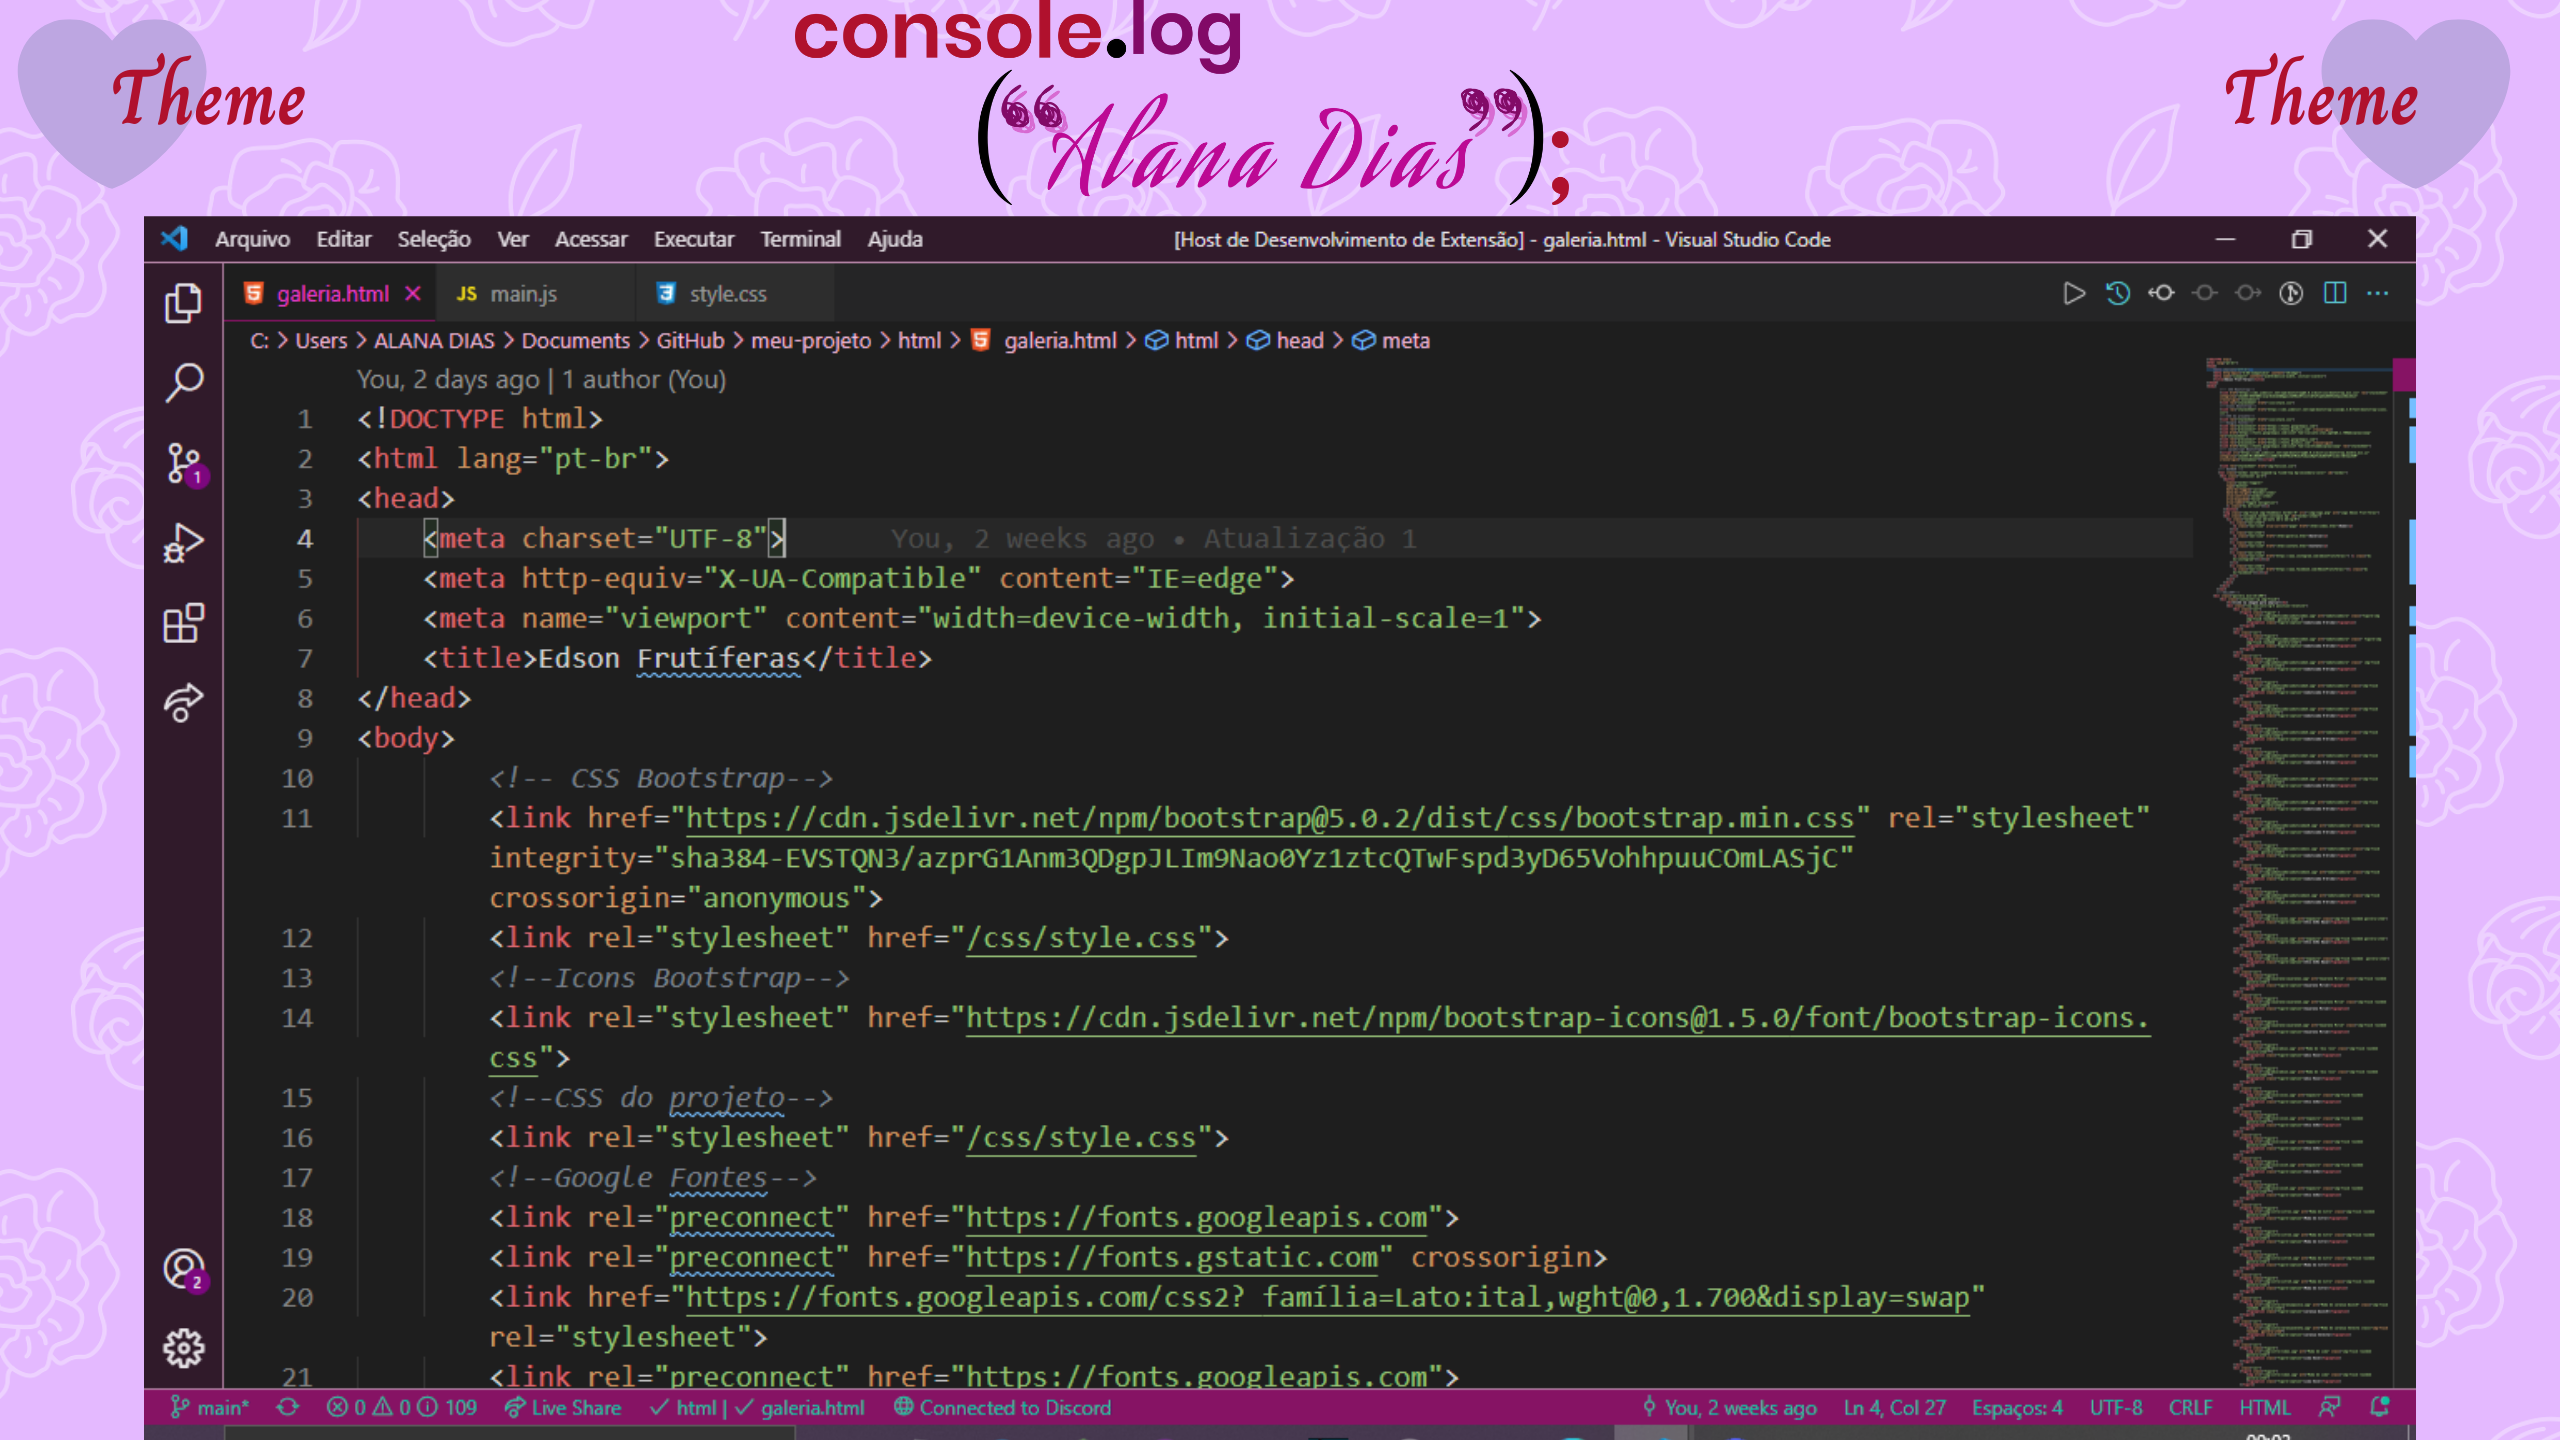The image size is (2560, 1440).
Task: Click the sync changes icon in status bar
Action: tap(288, 1407)
